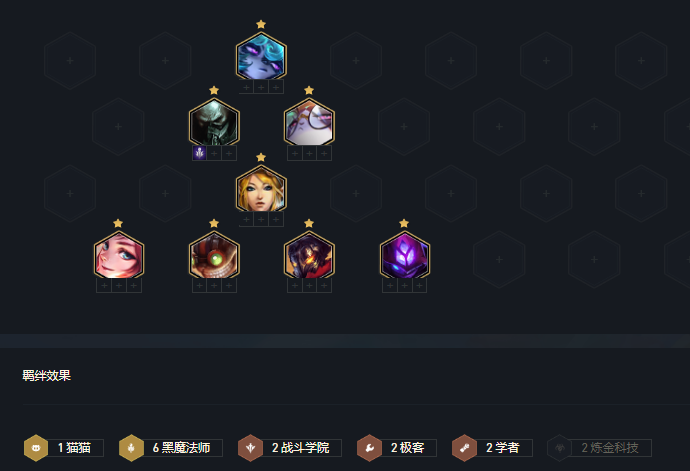Click the Ziggs goggles champion portrait

pyautogui.click(x=214, y=256)
